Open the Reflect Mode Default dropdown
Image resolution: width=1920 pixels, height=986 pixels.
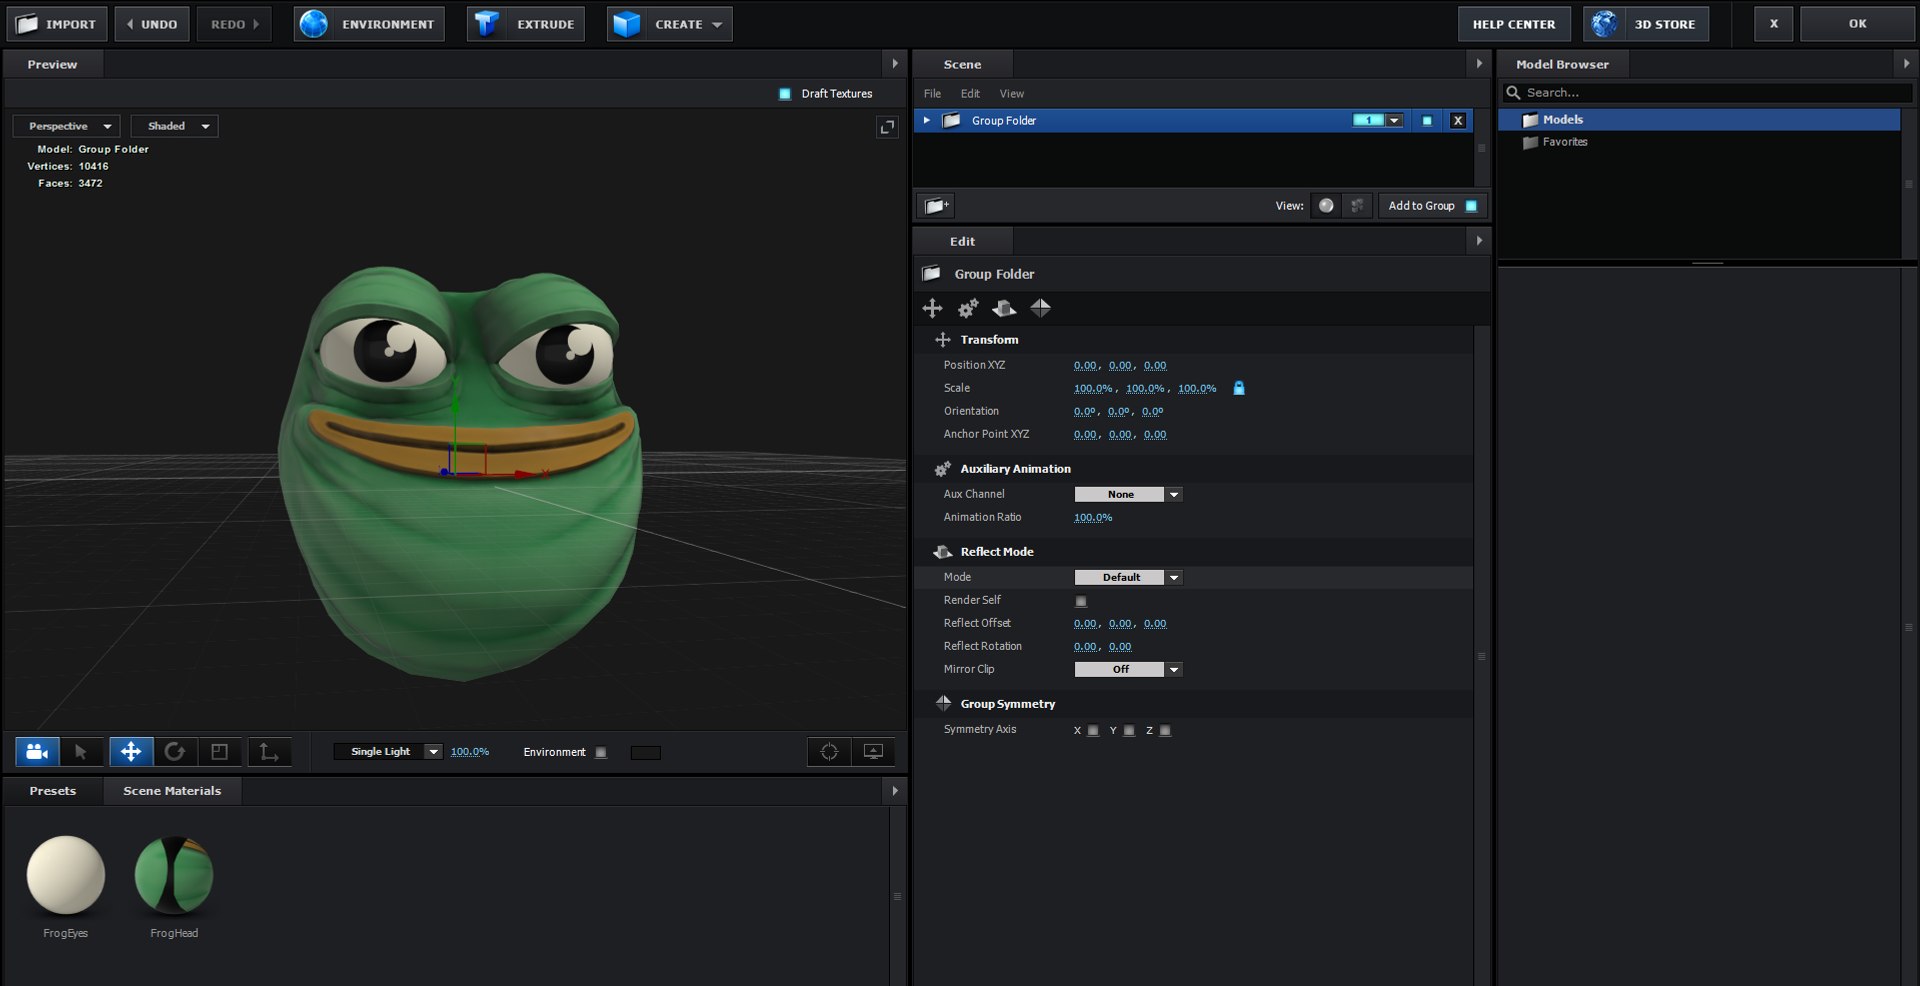pos(1129,577)
